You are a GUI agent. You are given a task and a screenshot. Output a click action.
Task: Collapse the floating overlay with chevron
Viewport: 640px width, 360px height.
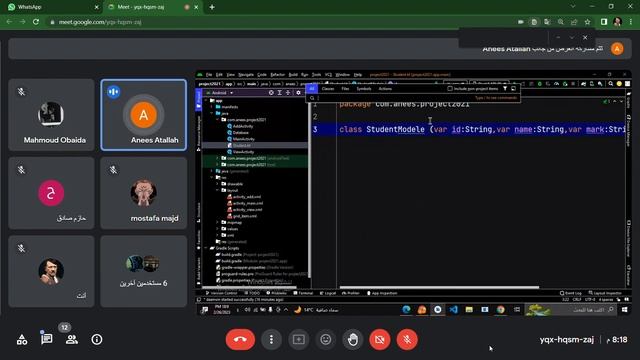[571, 37]
